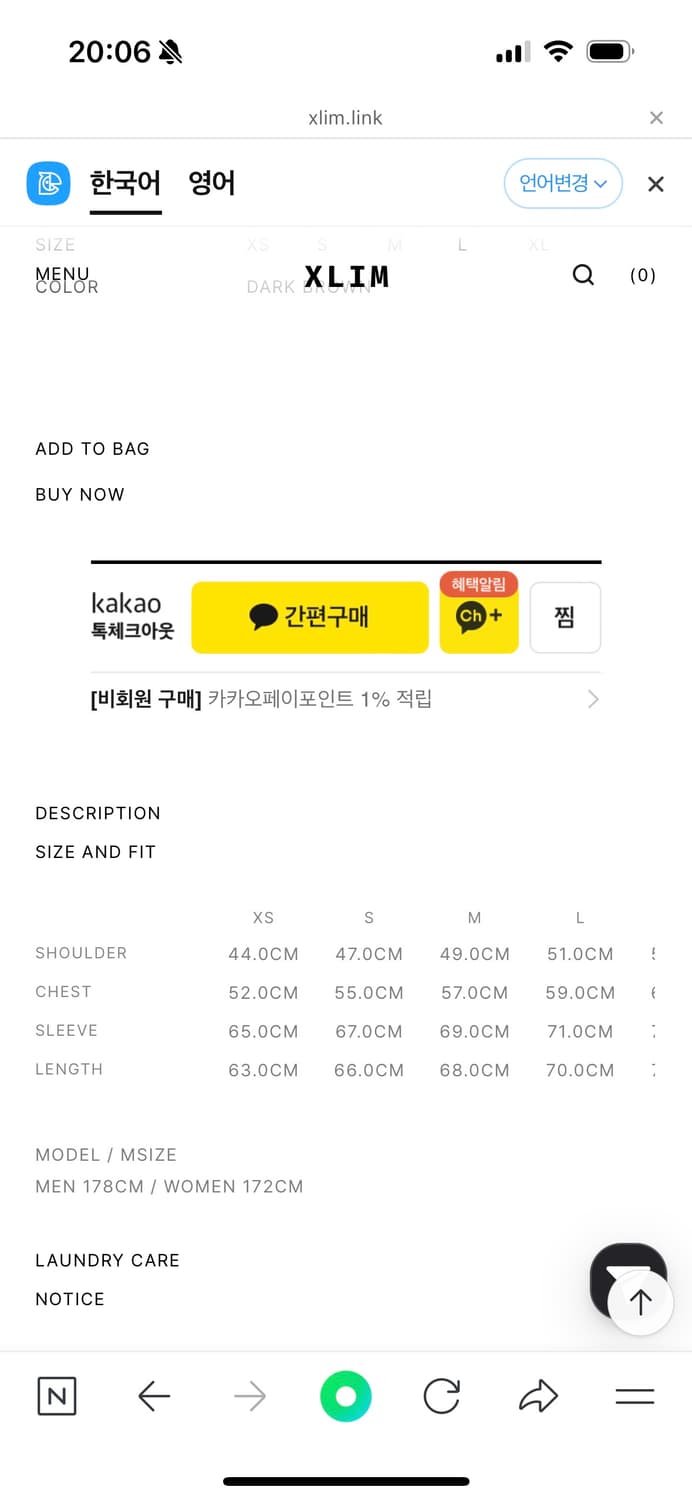Expand the DESCRIPTION section
This screenshot has height=1500, width=692.
pyautogui.click(x=98, y=813)
